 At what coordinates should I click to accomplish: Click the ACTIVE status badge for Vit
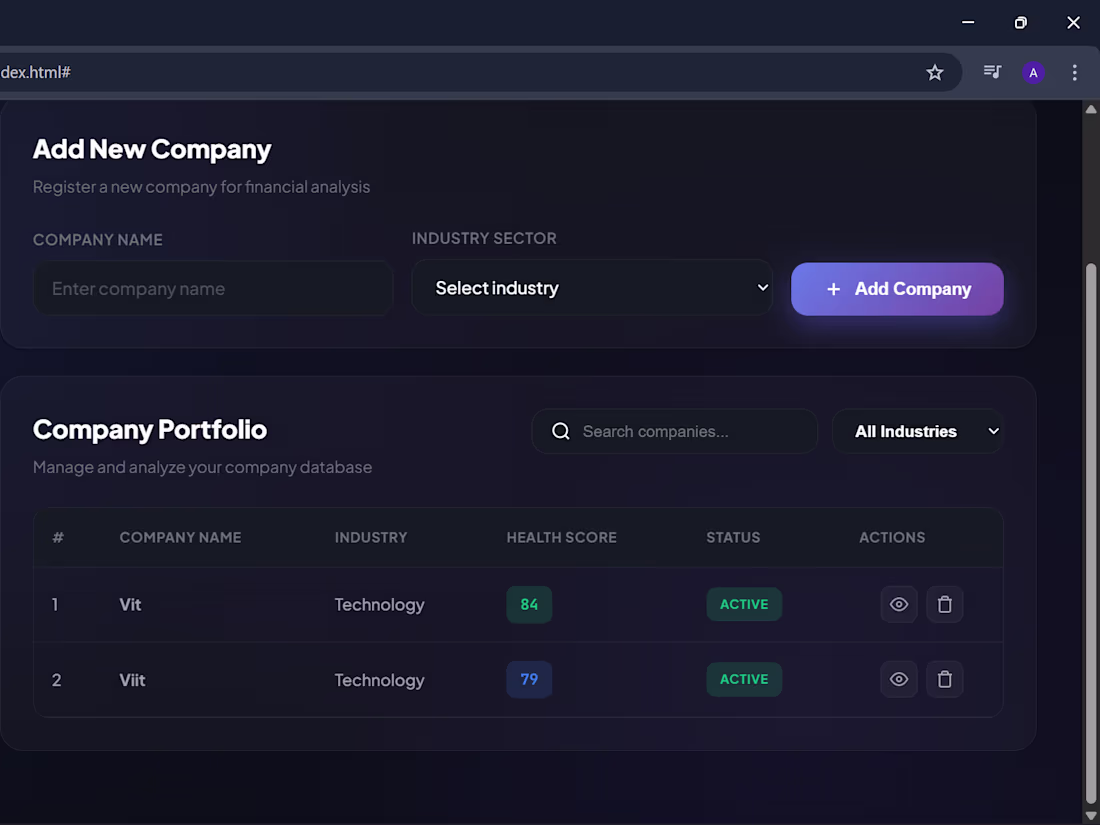[x=744, y=605]
